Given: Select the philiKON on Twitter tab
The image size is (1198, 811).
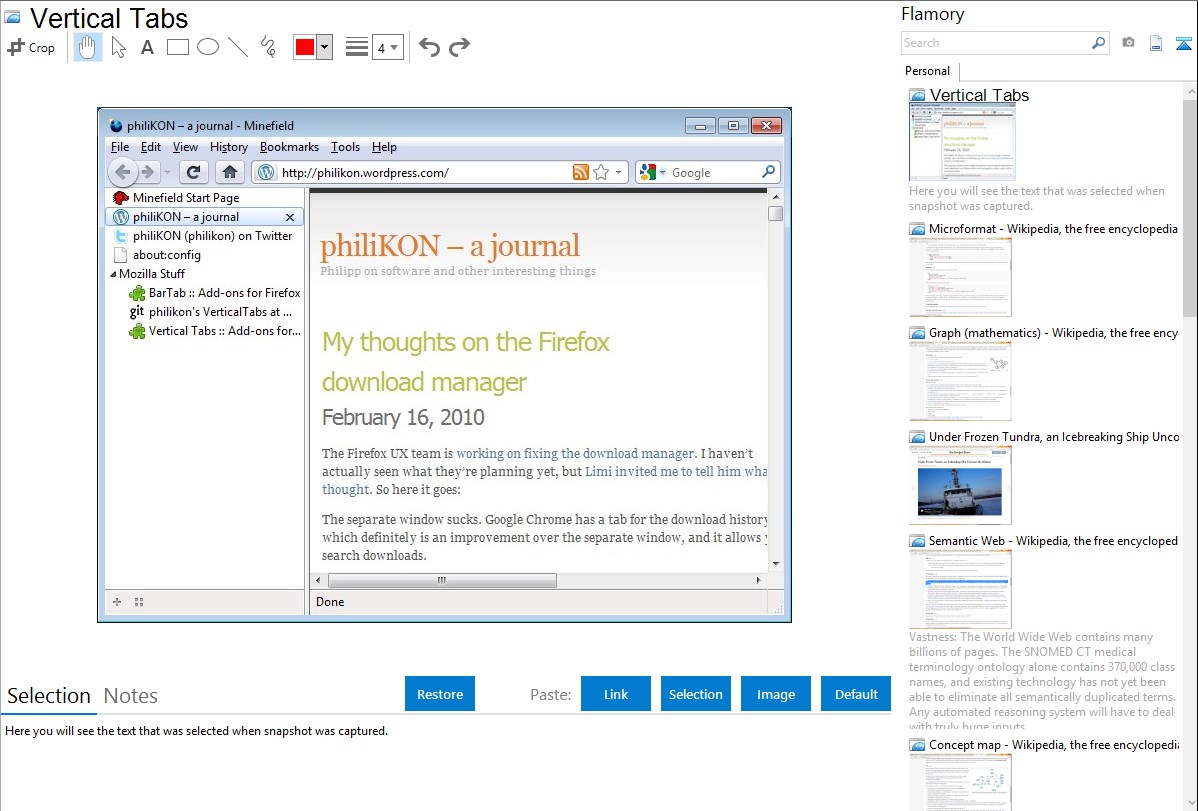Looking at the screenshot, I should click(205, 235).
